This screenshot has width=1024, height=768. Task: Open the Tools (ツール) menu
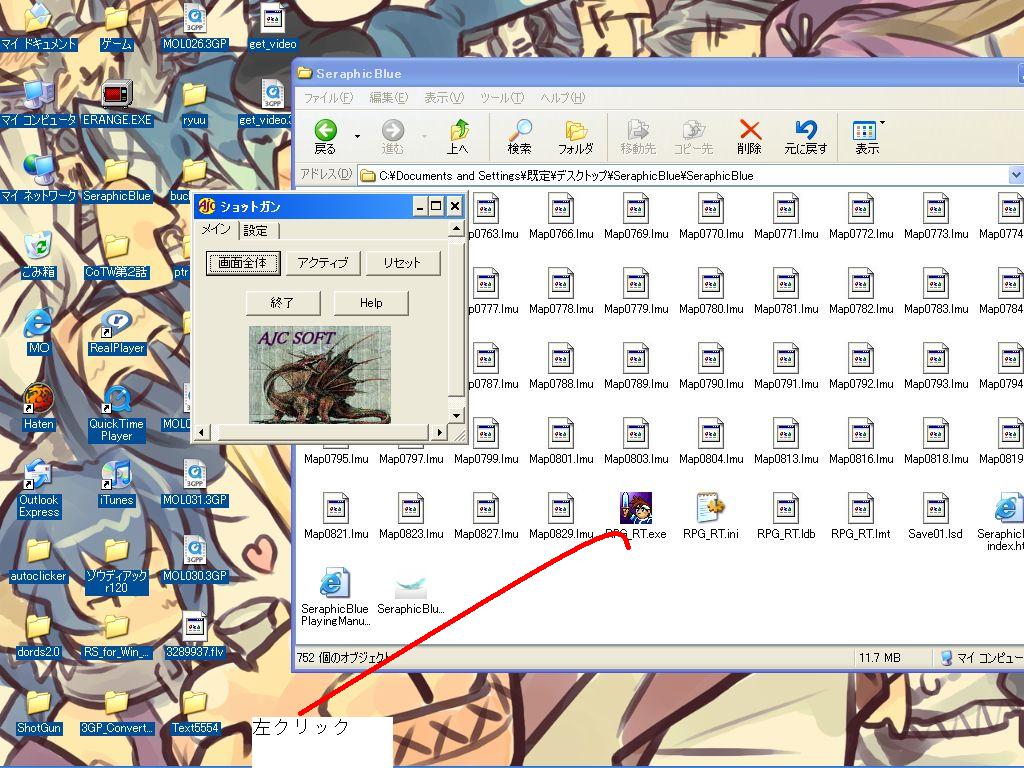tap(502, 98)
